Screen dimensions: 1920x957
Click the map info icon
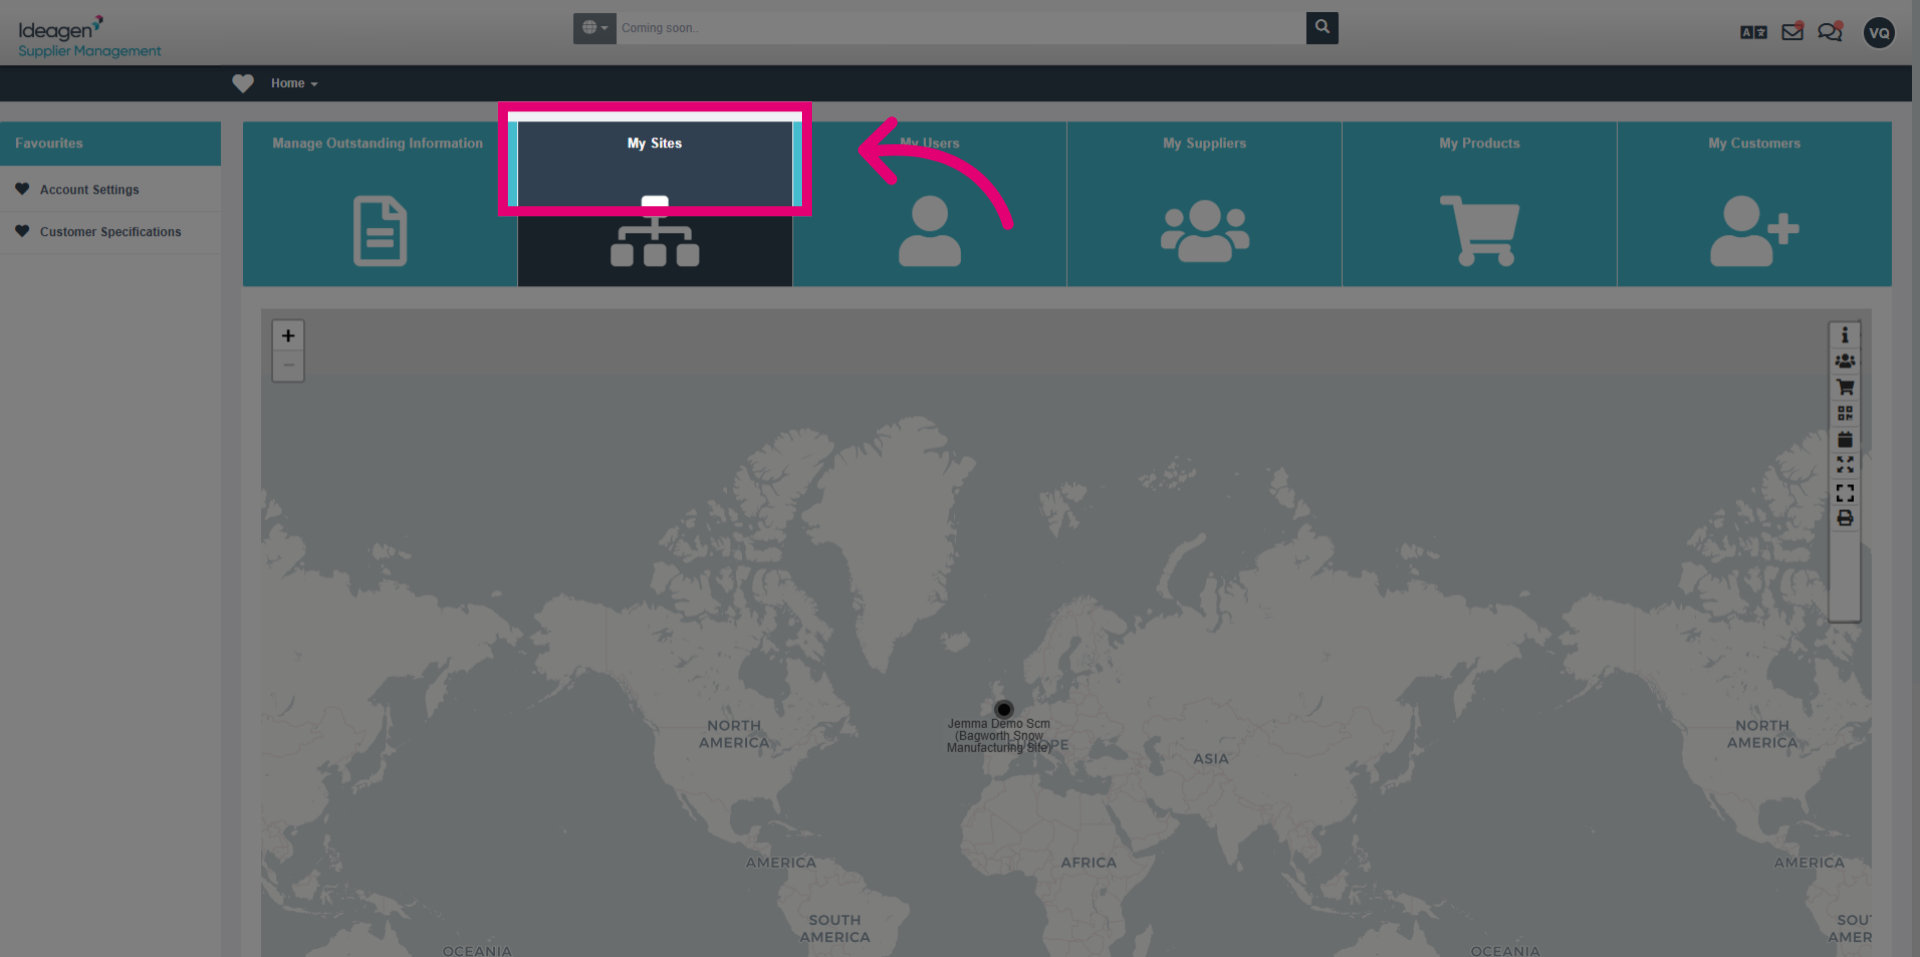pos(1845,335)
